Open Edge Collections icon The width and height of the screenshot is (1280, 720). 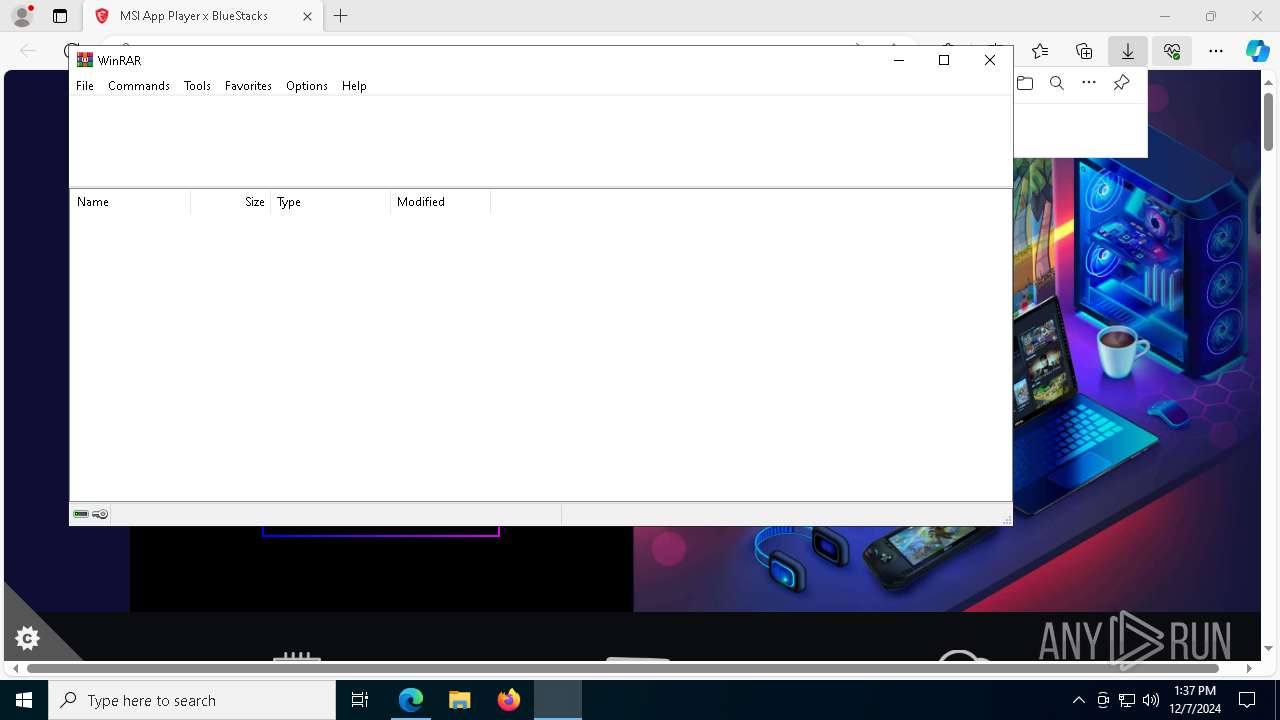point(1084,51)
